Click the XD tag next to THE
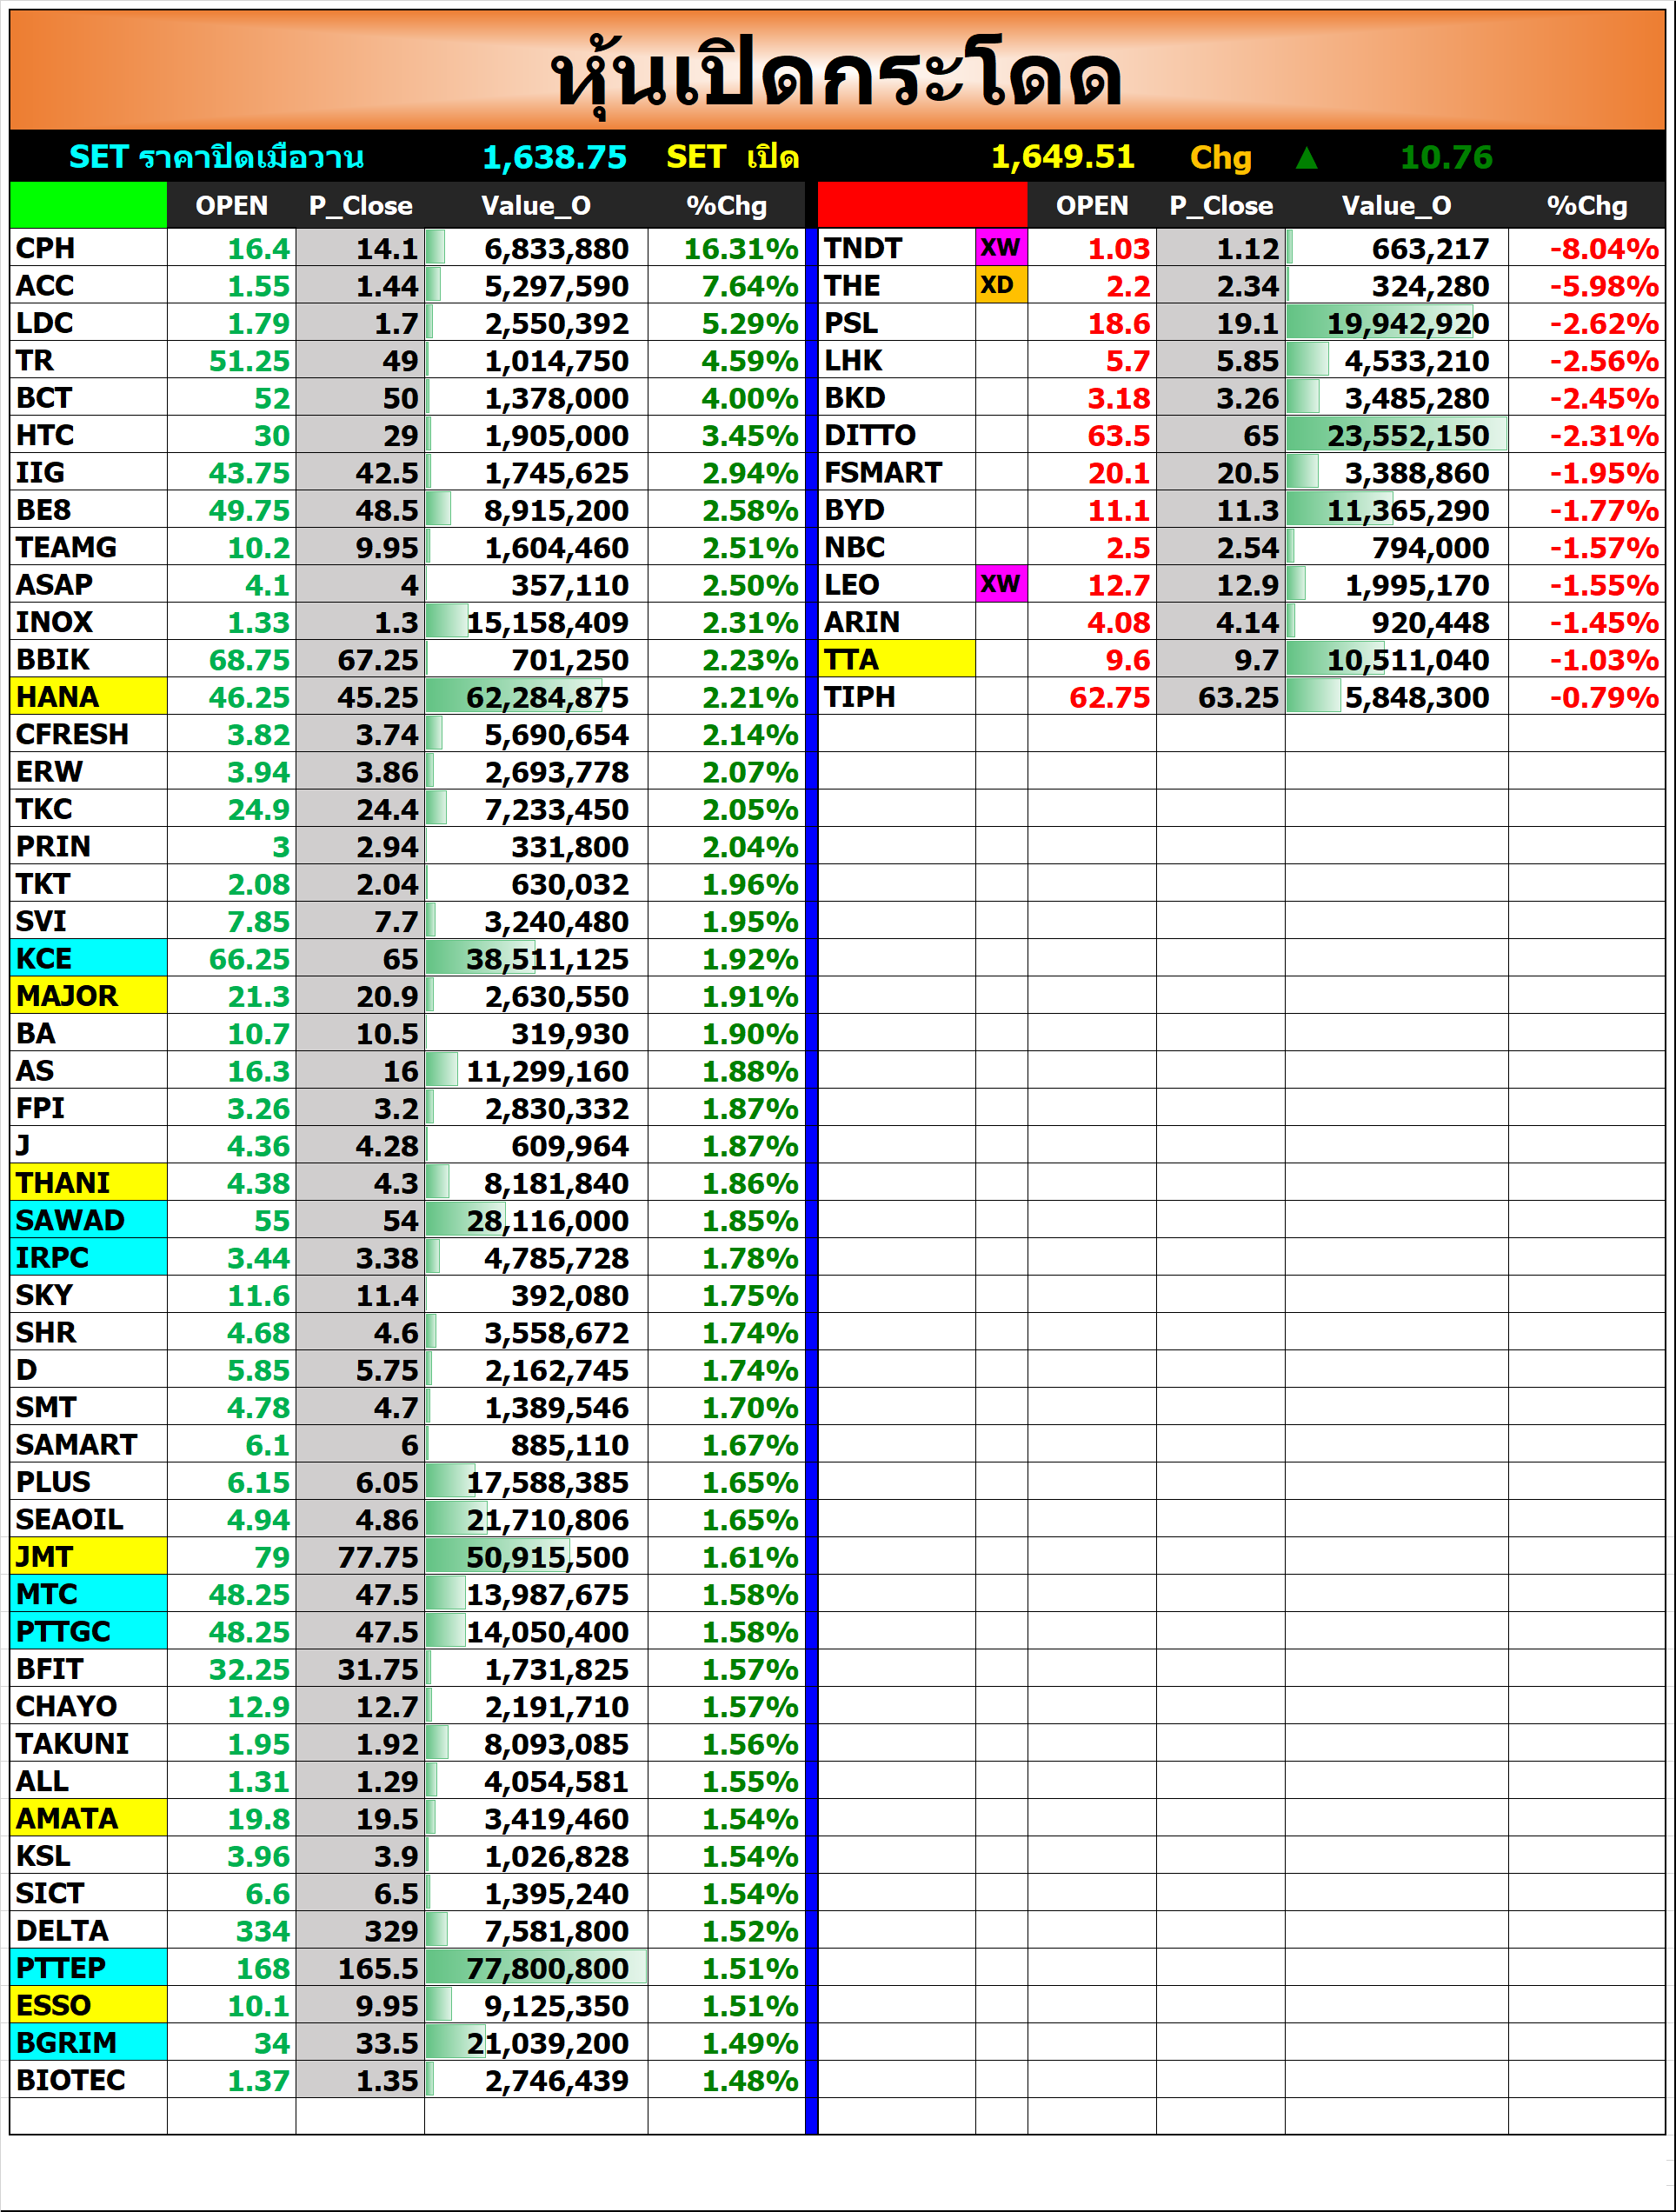The height and width of the screenshot is (2212, 1676). point(1001,285)
